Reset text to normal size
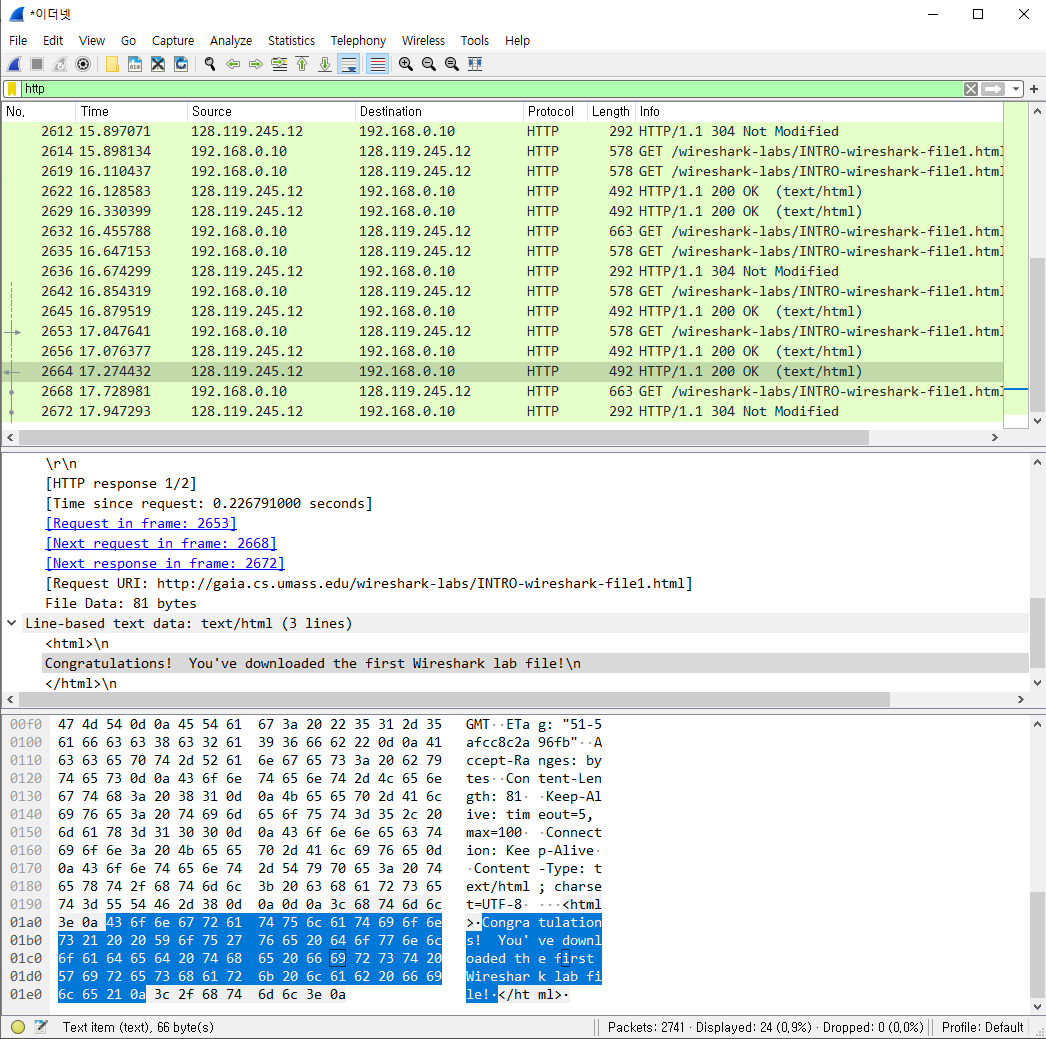Screen dimensions: 1046x1039 452,64
